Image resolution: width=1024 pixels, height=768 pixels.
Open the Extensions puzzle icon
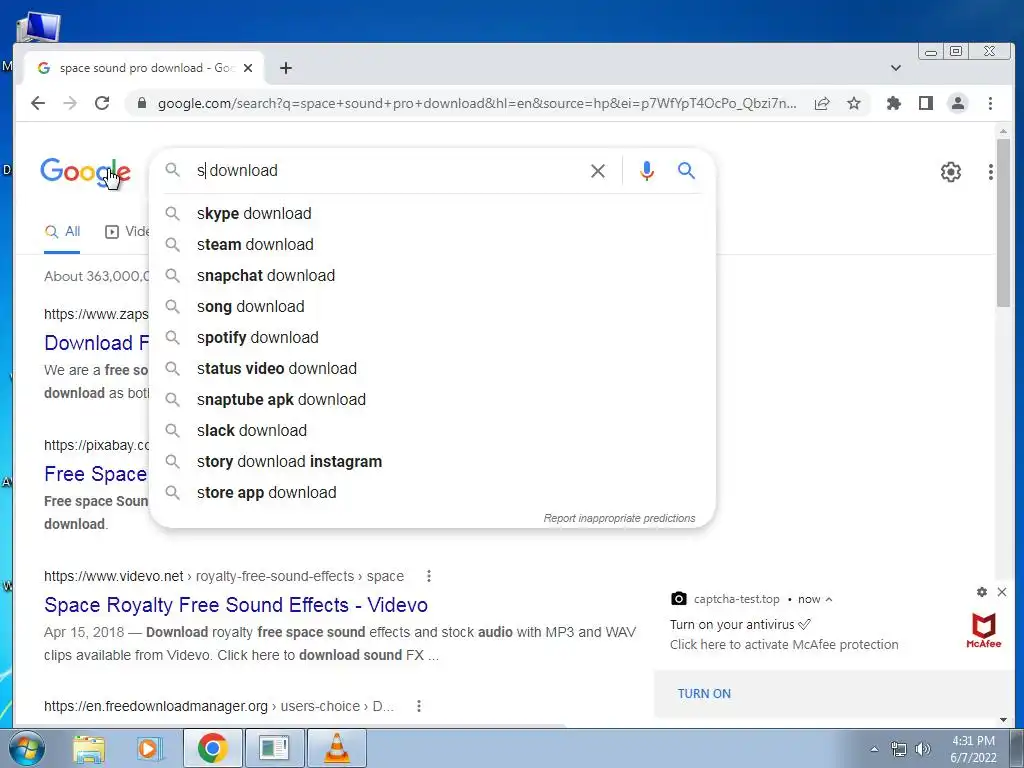coord(893,103)
